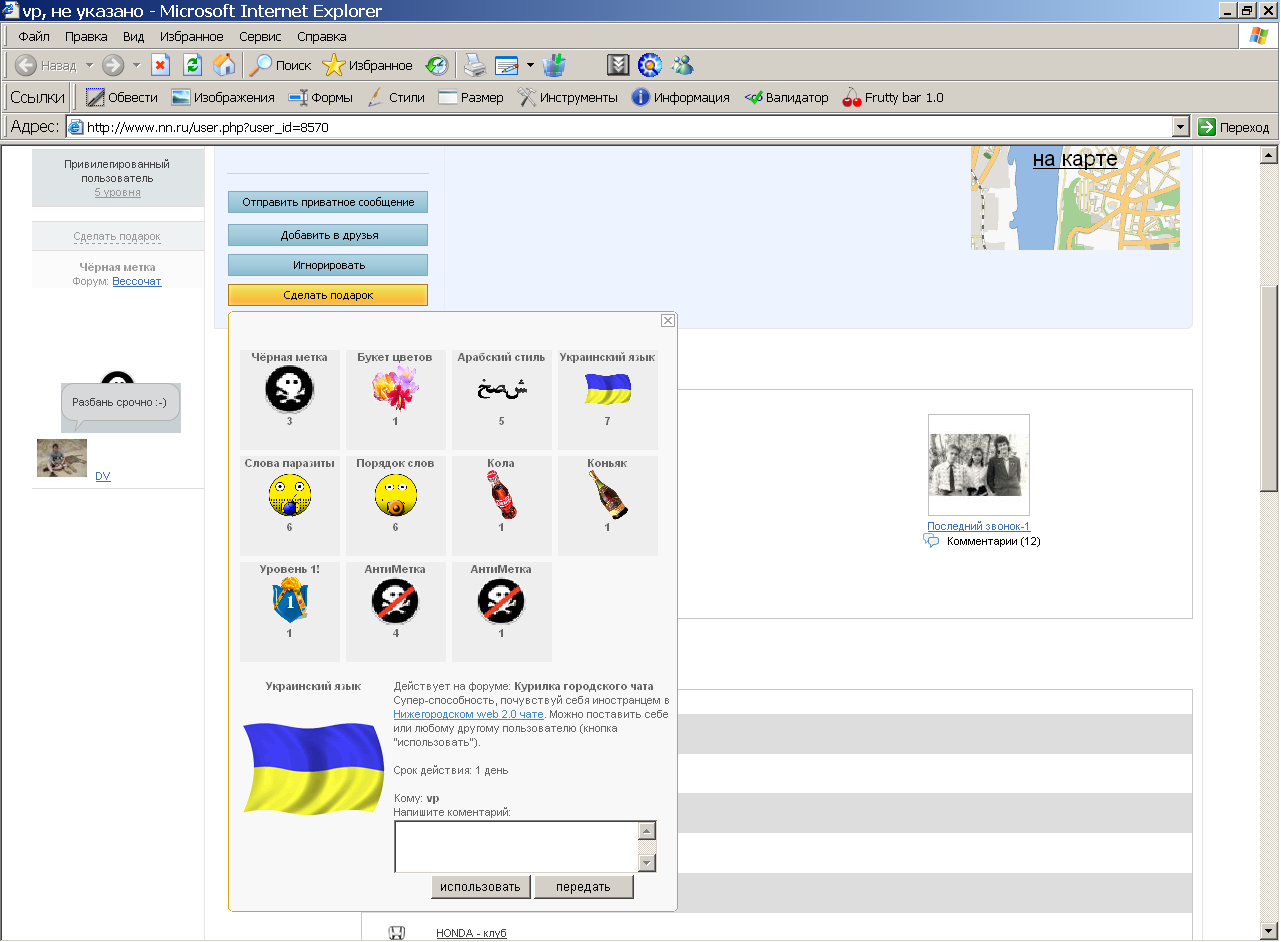
Task: Select the Коньяк bottle gift
Action: click(x=607, y=494)
